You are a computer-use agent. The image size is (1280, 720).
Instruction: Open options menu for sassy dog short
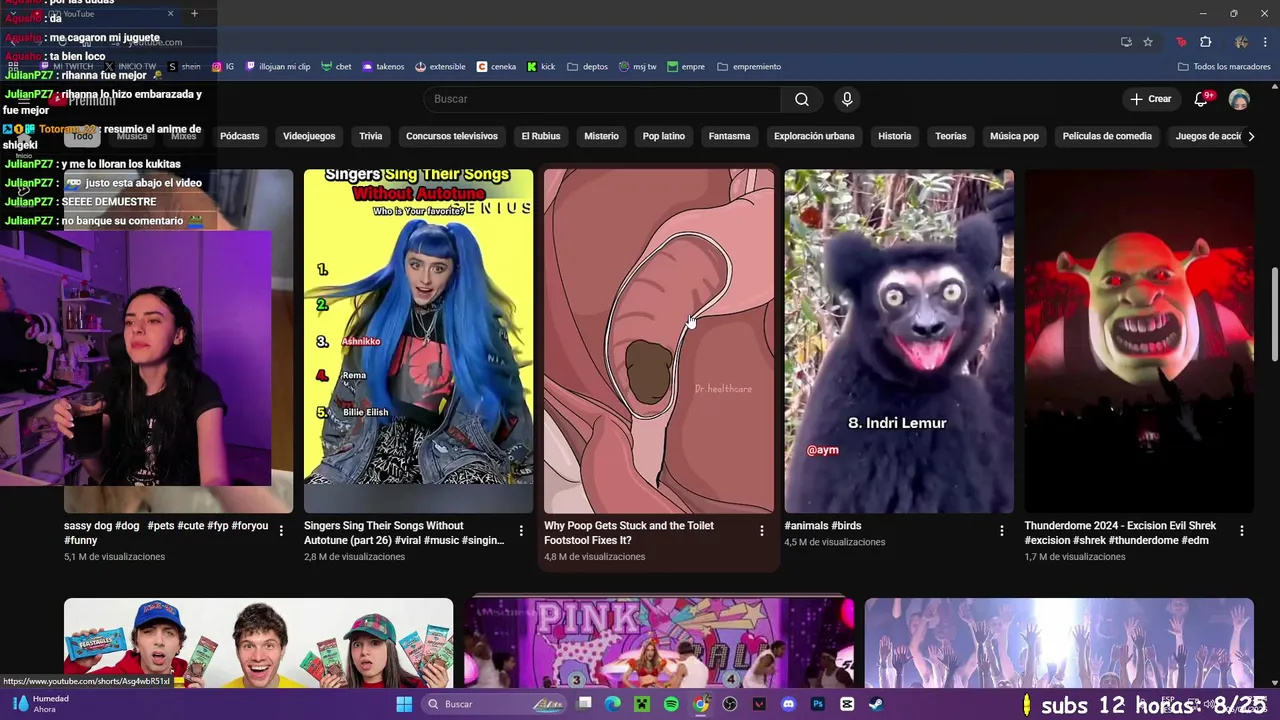click(x=281, y=531)
